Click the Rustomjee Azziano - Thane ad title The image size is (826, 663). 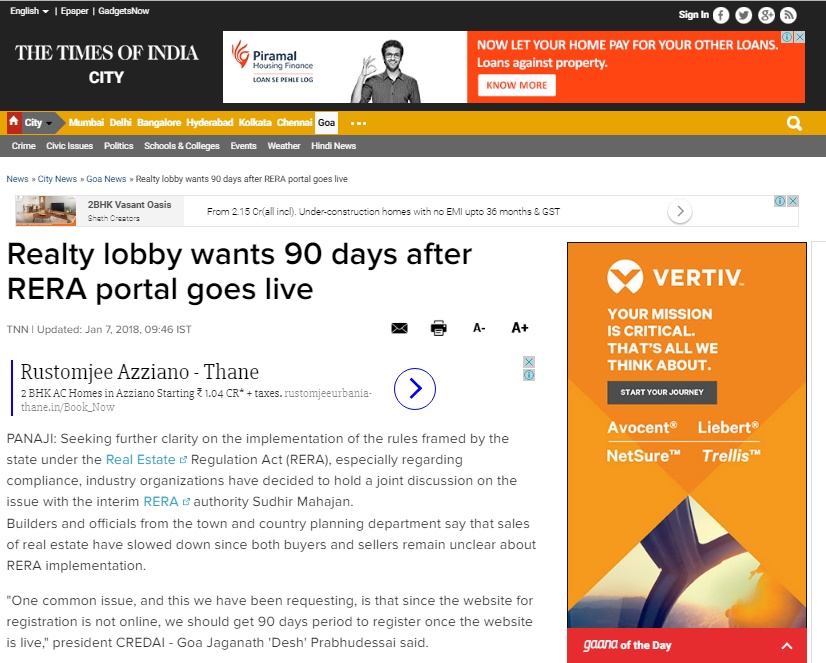(x=140, y=372)
